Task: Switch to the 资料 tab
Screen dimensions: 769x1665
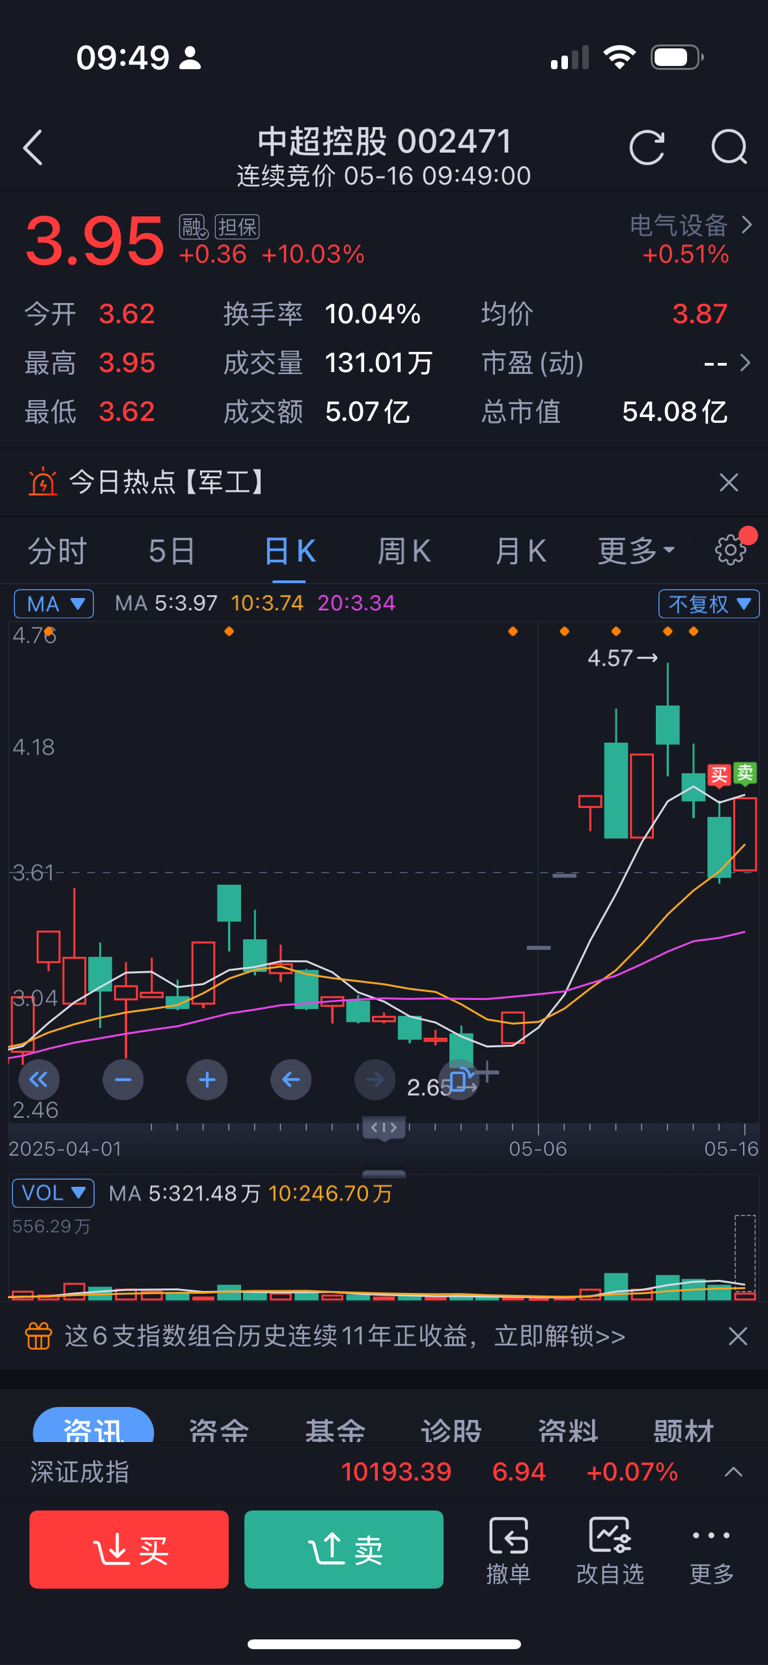Action: tap(567, 1430)
